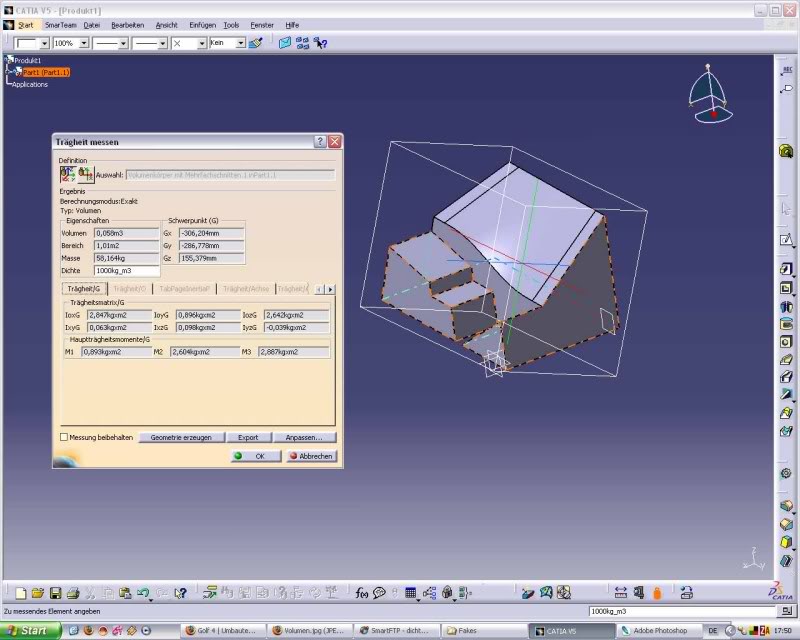Open the line type dropdown
The width and height of the screenshot is (800, 640).
162,43
